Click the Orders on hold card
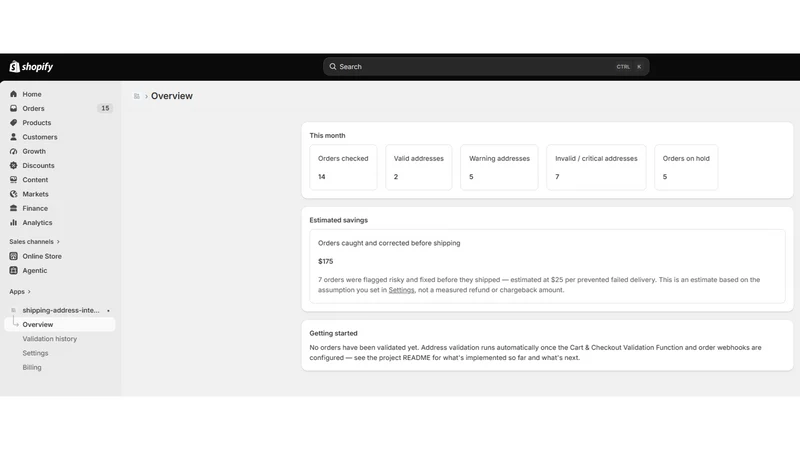Image resolution: width=800 pixels, height=450 pixels. [686, 167]
